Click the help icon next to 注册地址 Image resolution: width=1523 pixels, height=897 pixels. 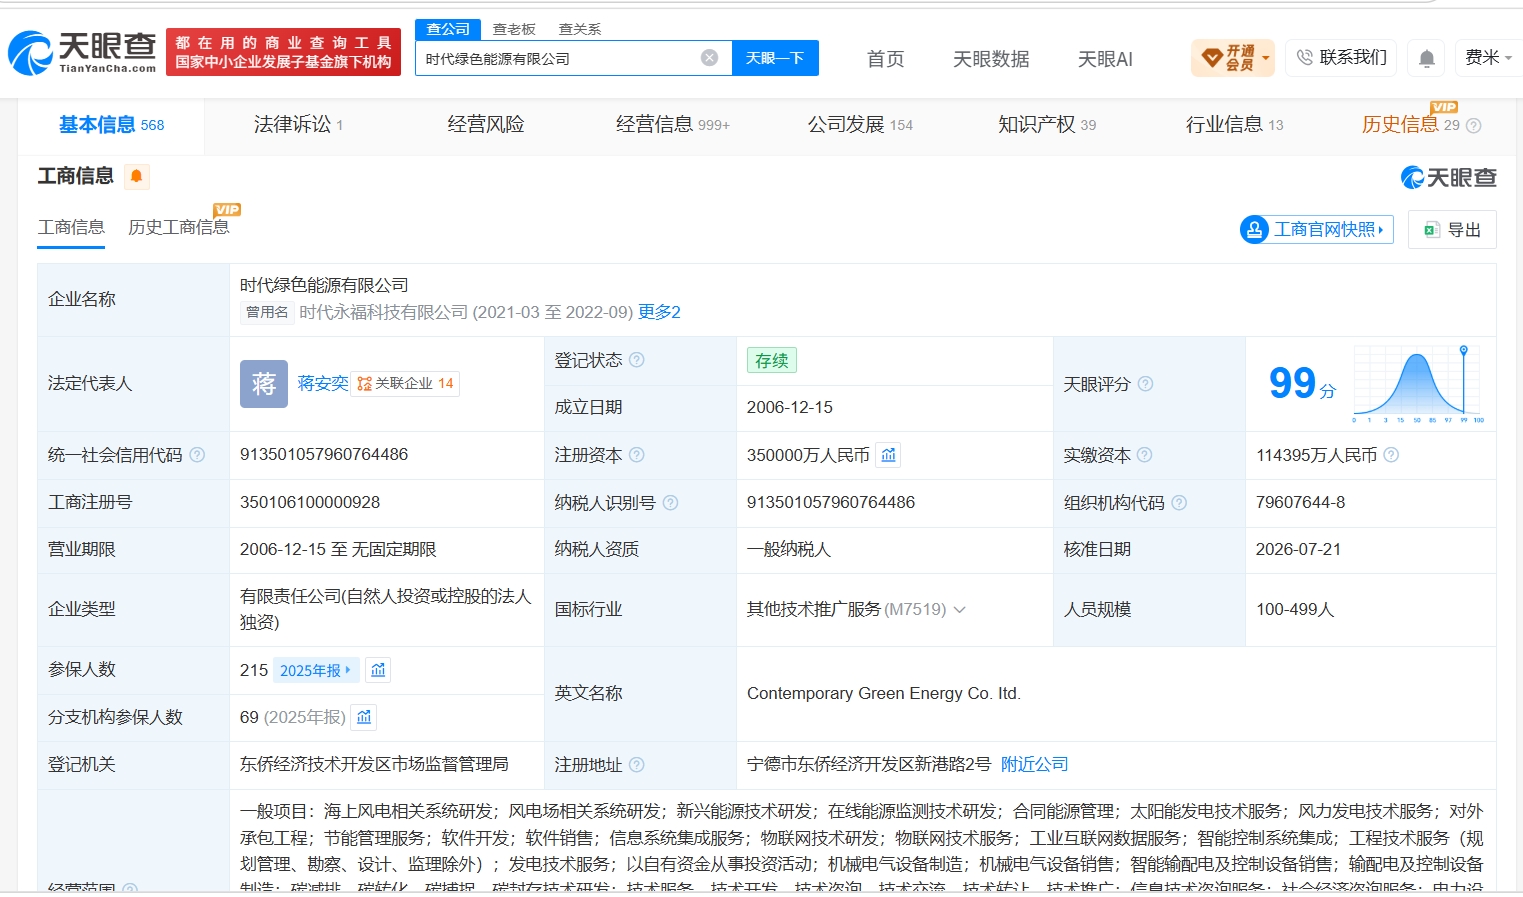[637, 765]
